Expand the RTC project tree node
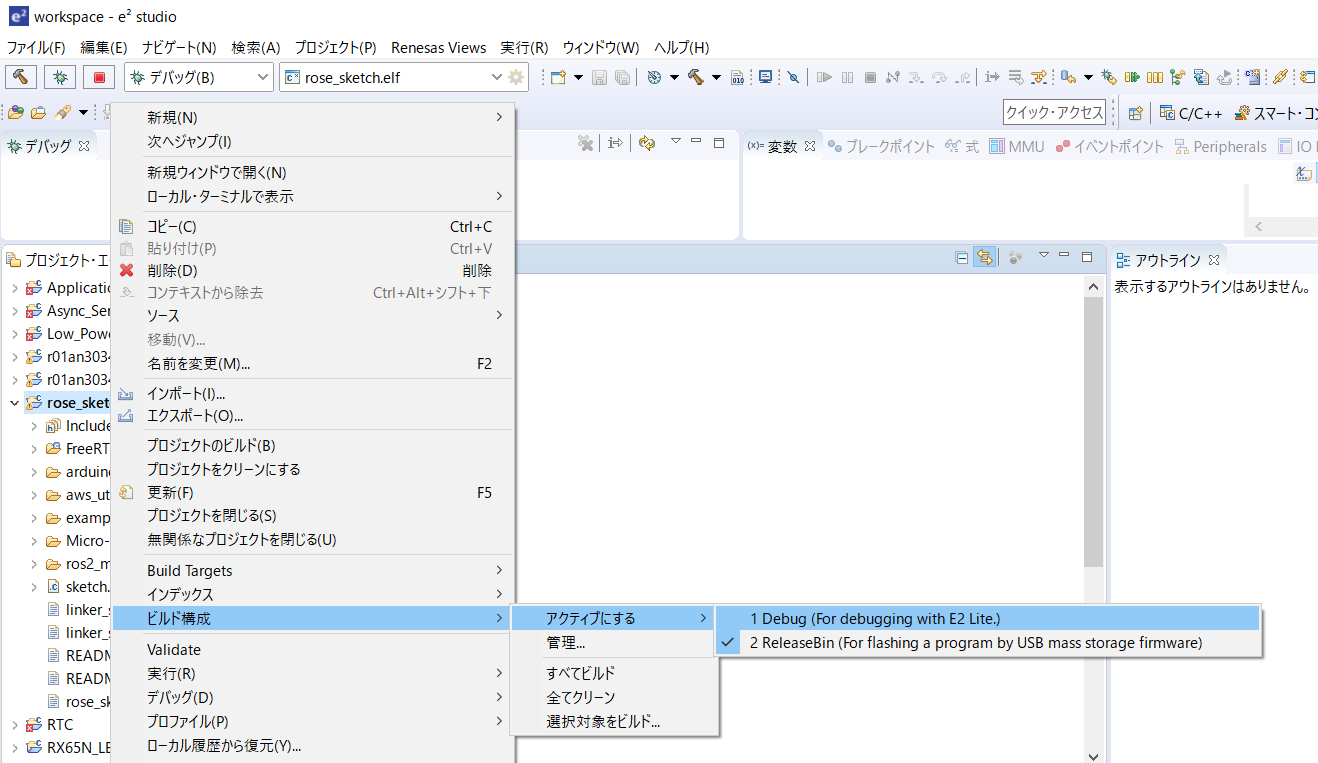Screen dimensions: 1318x763 (14, 724)
